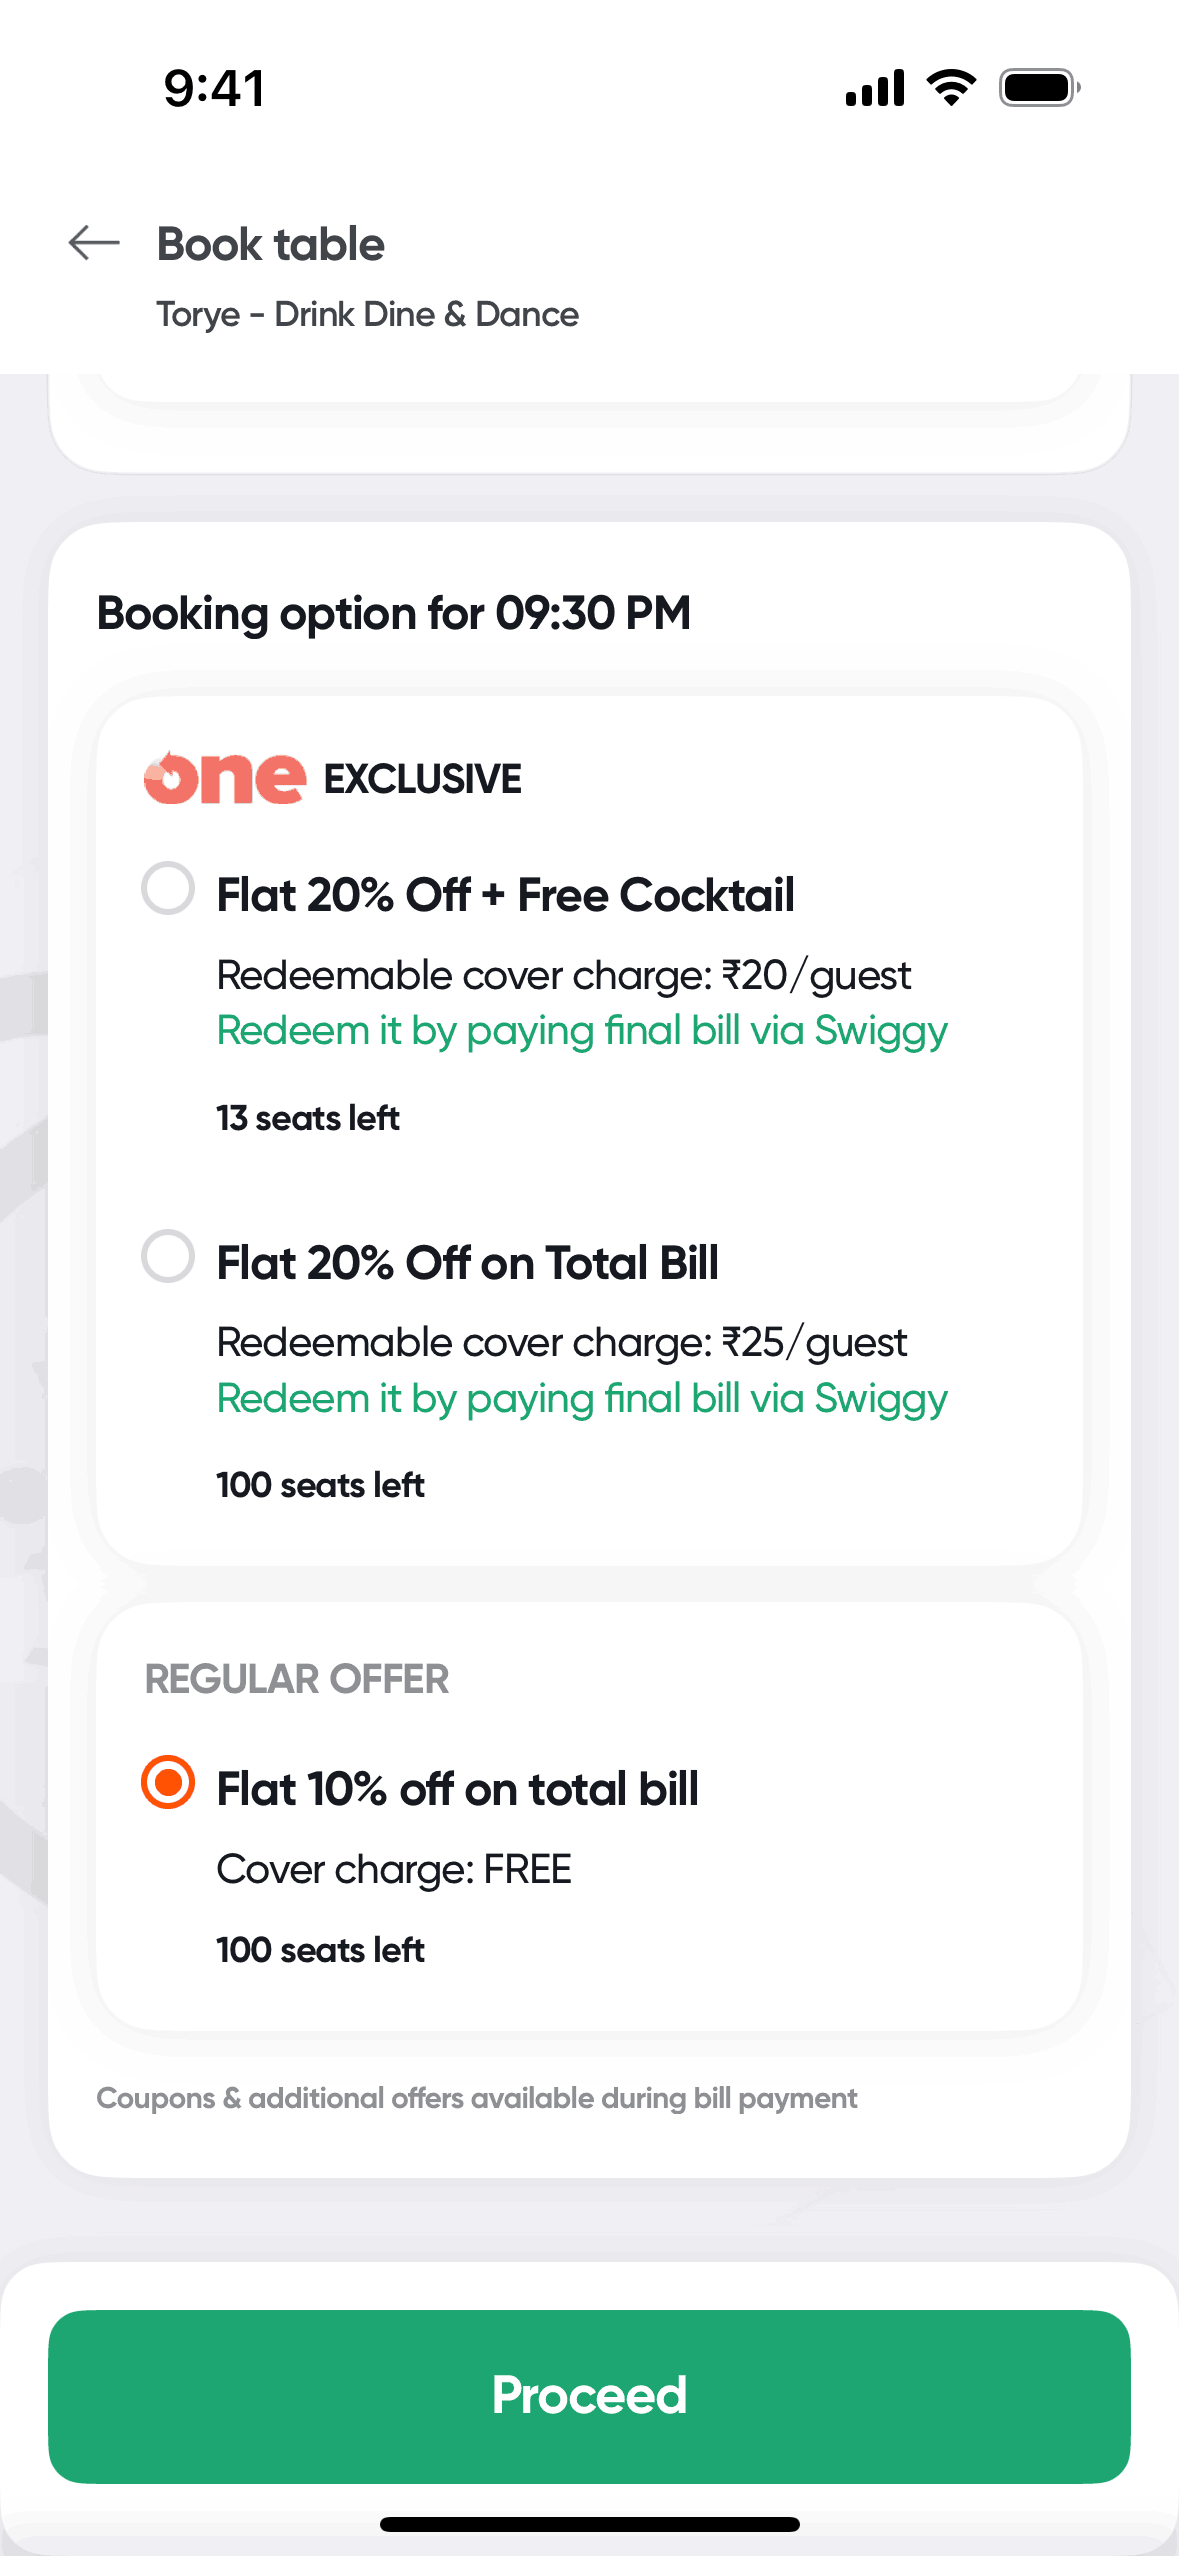The image size is (1179, 2556).
Task: Tap the Swiggy One logo
Action: 225,778
